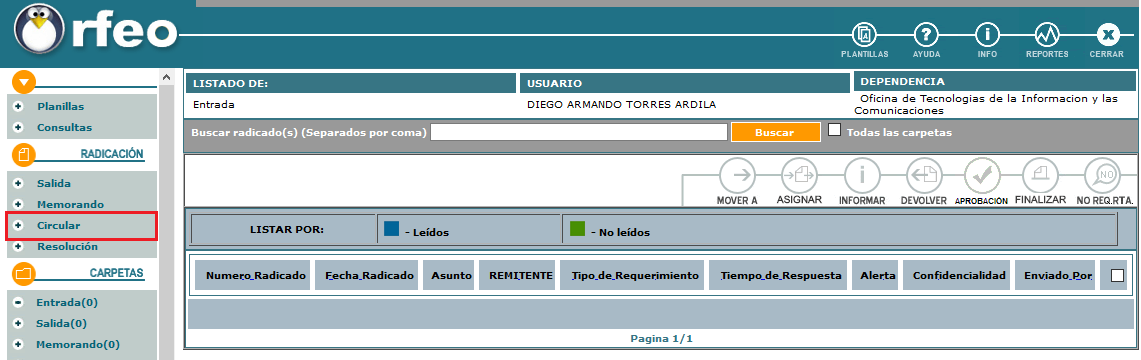This screenshot has height=360, width=1141.
Task: Tick the select-all checkbox in table header
Action: [1117, 276]
